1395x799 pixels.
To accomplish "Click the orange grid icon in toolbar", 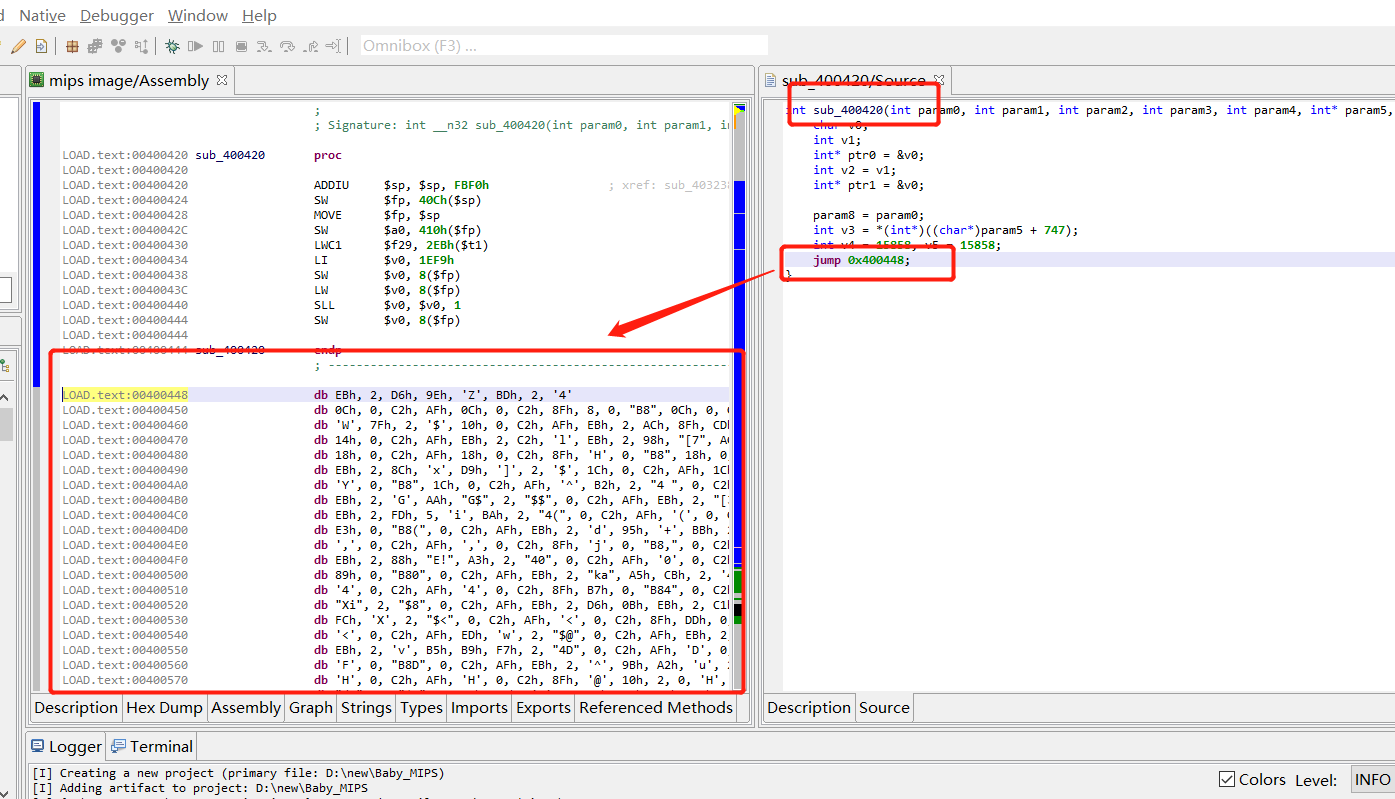I will (x=72, y=46).
